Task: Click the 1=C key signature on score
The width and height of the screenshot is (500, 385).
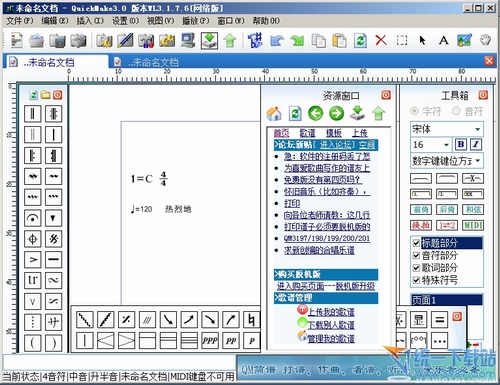Action: coord(142,179)
